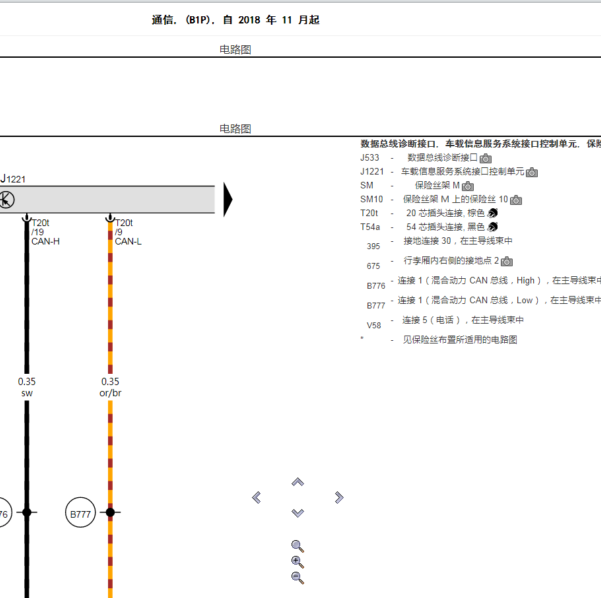Click the first 电路图 heading
This screenshot has height=598, width=601.
(235, 49)
